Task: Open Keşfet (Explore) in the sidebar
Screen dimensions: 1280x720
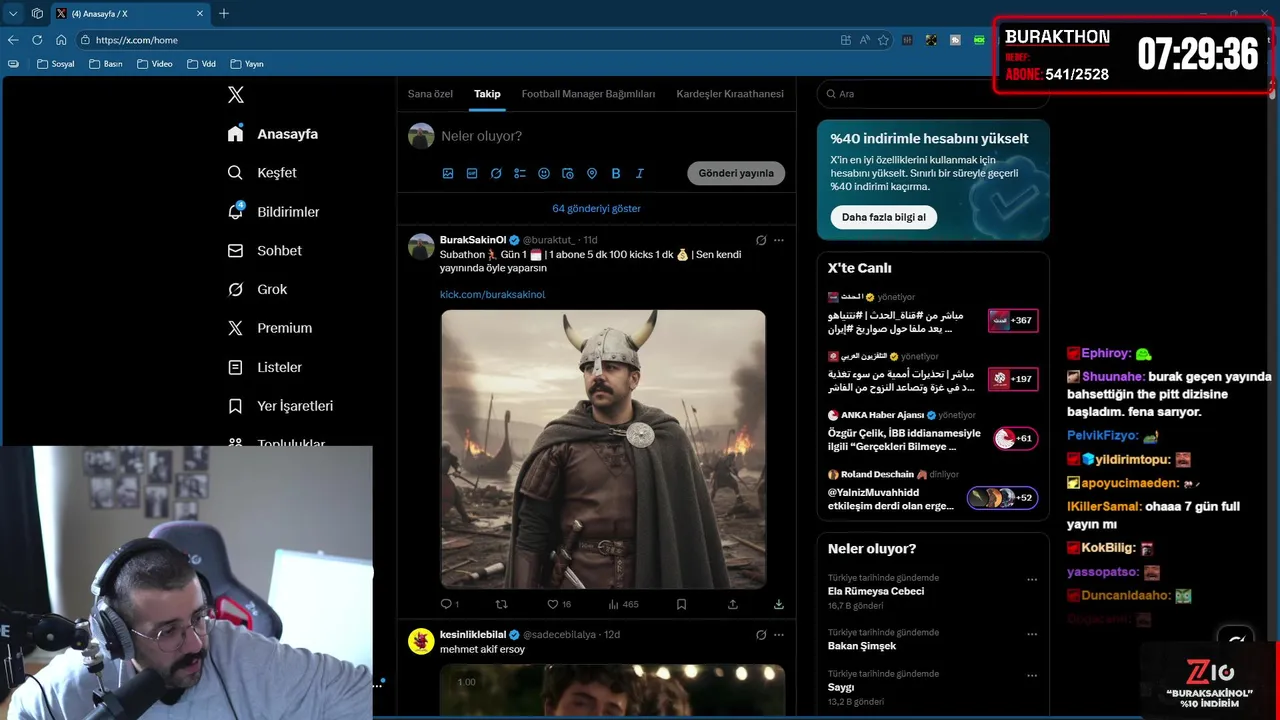Action: coord(263,173)
